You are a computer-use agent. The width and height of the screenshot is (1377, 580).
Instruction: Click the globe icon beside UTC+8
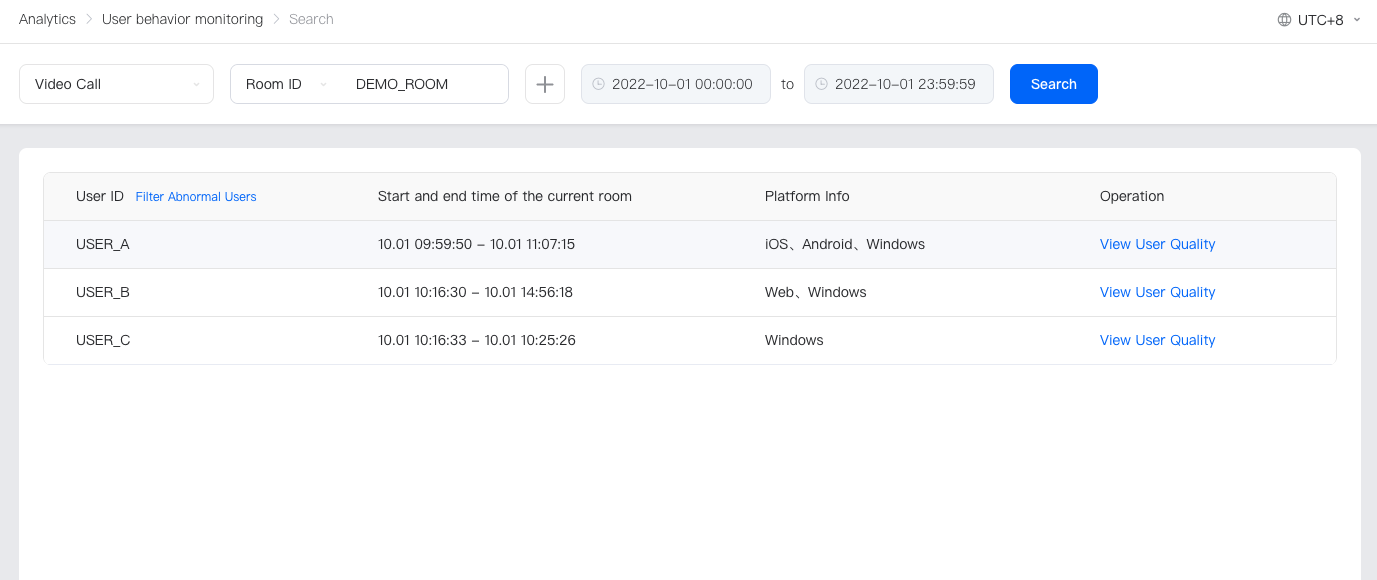(x=1284, y=20)
